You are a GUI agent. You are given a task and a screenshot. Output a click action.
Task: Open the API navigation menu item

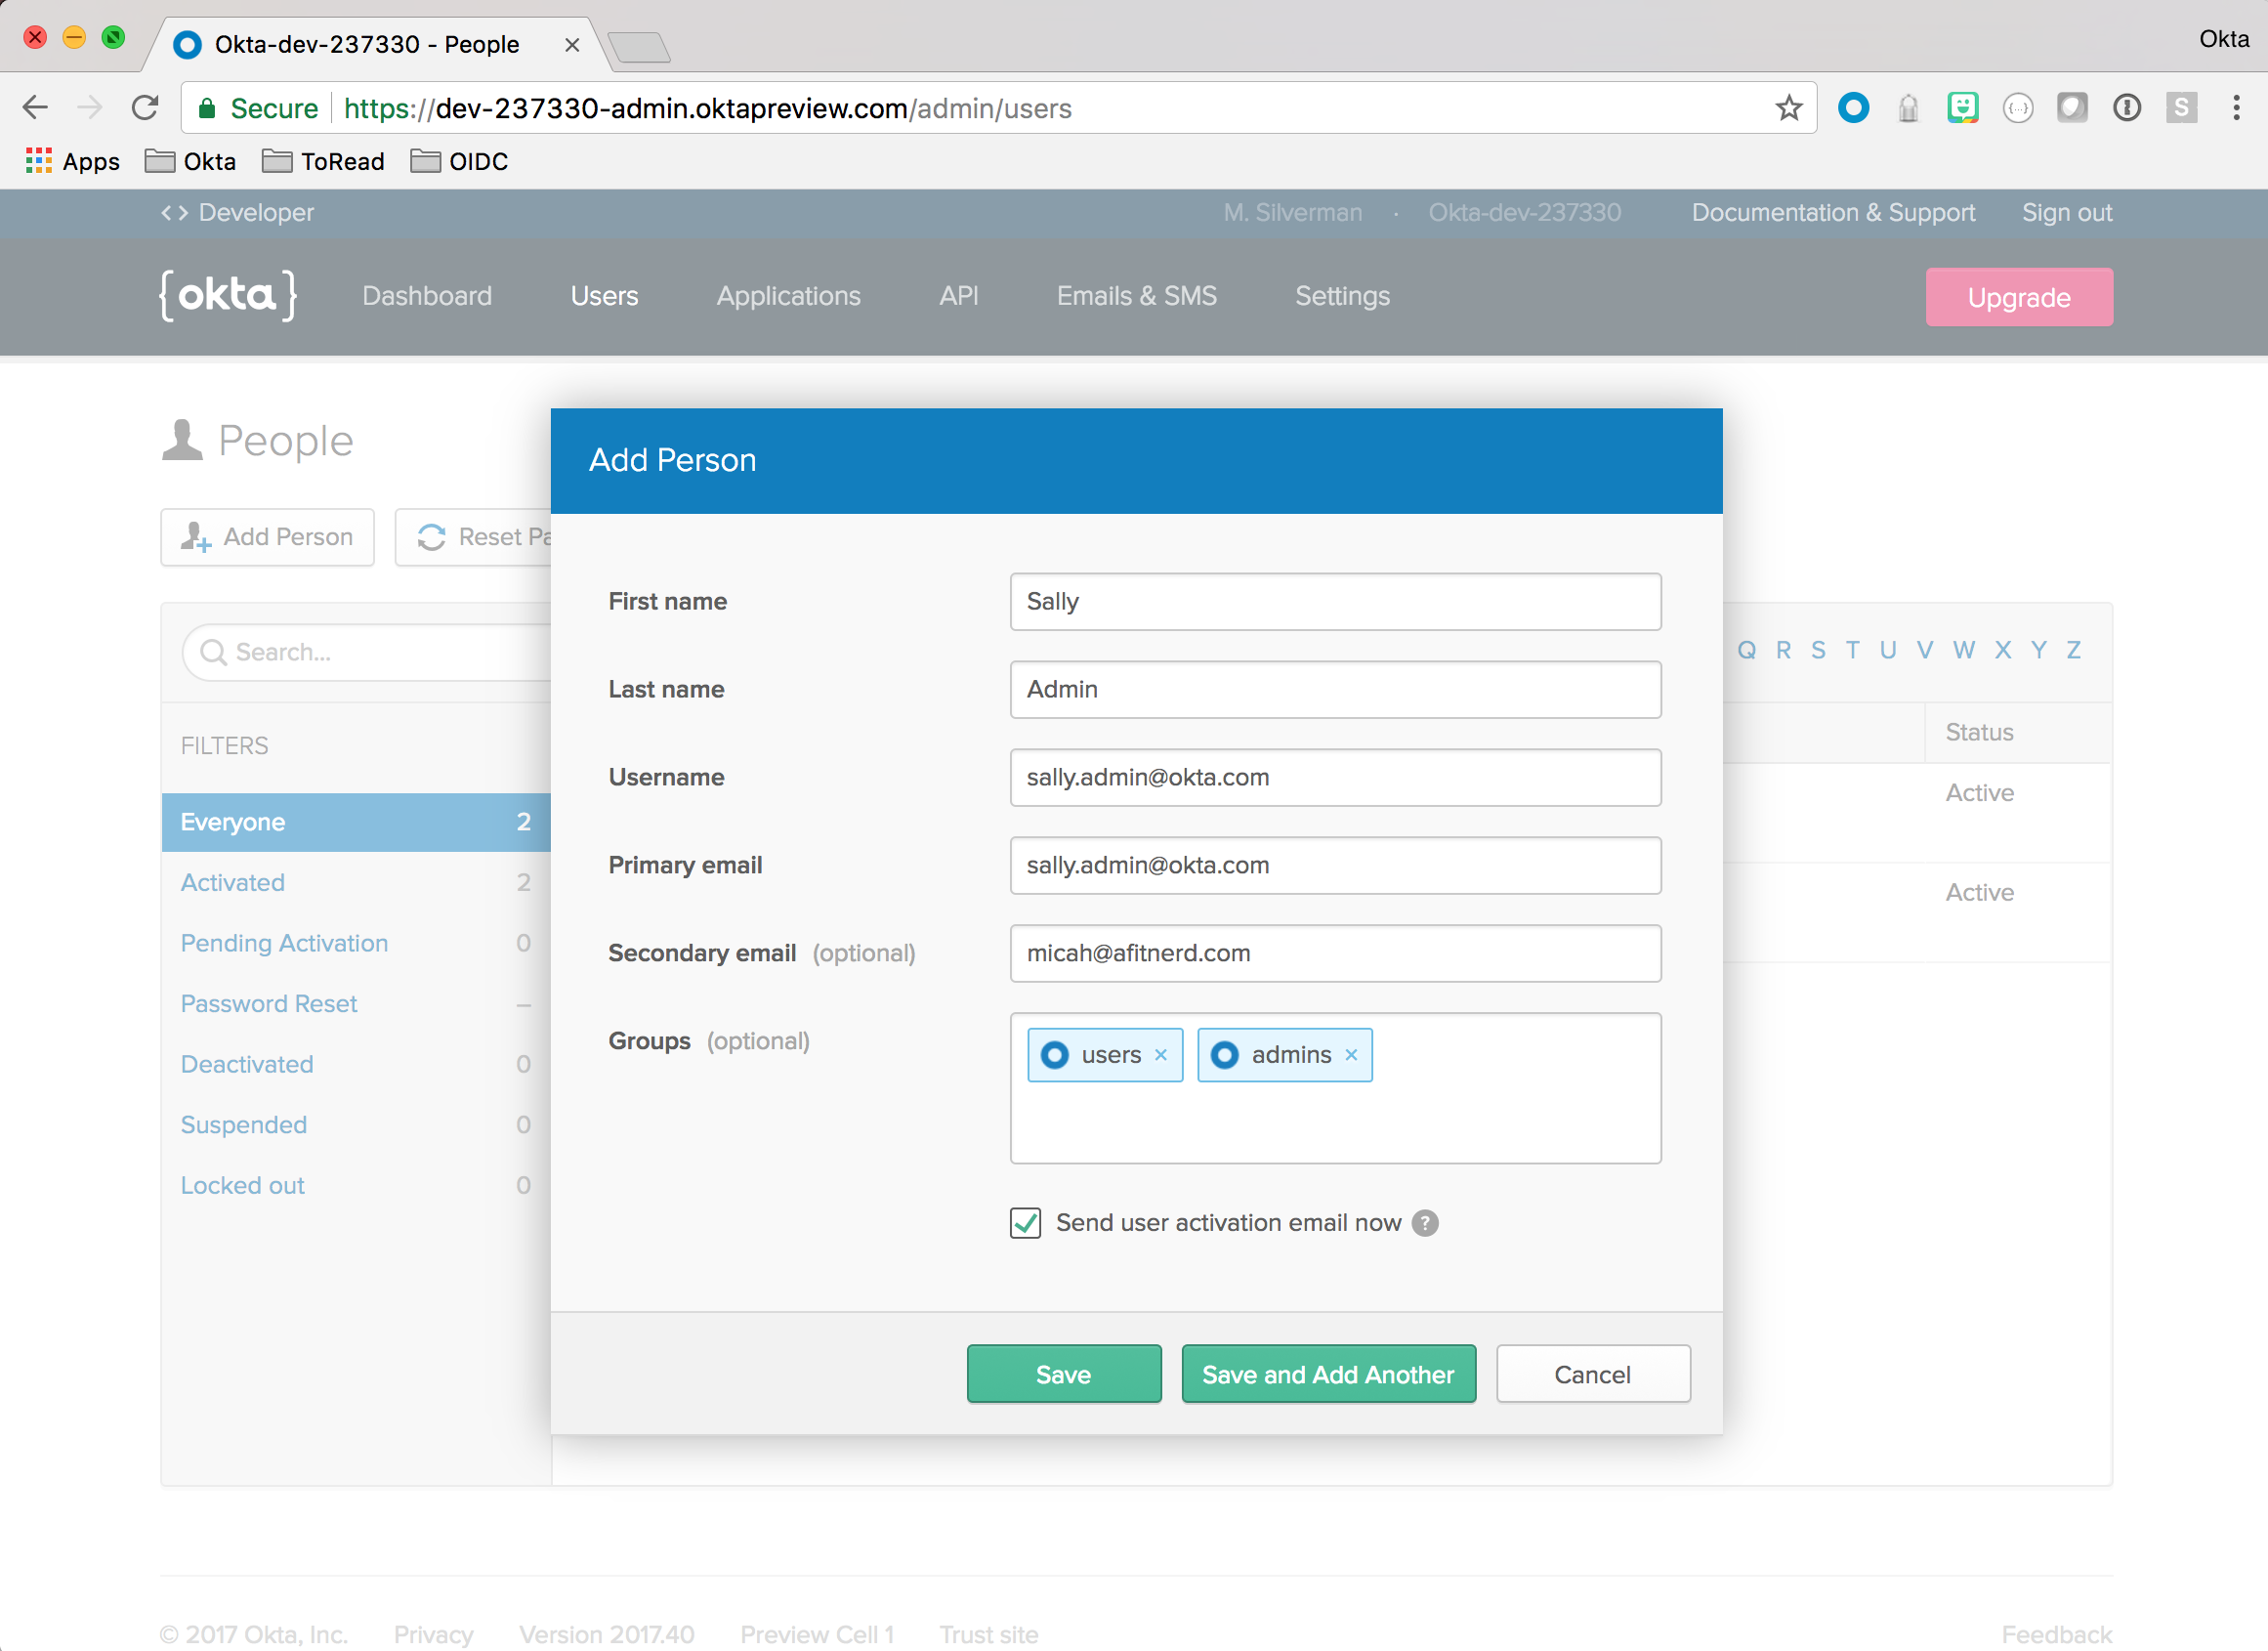click(x=956, y=296)
